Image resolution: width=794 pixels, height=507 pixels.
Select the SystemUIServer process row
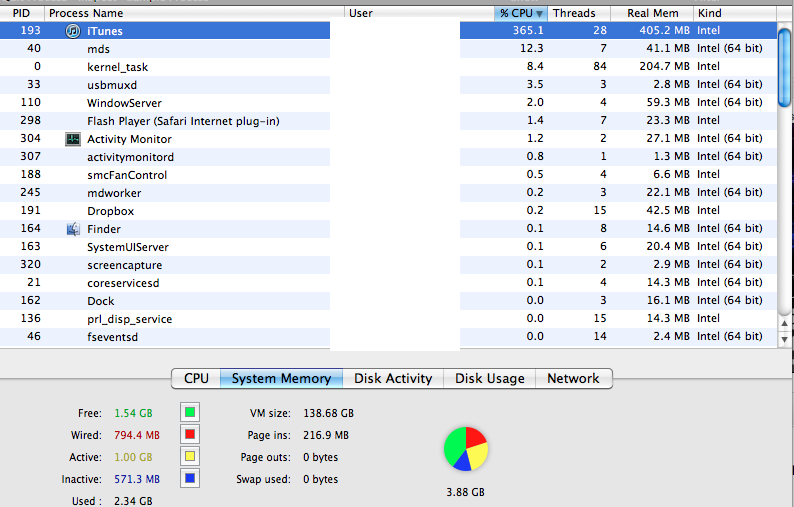388,247
